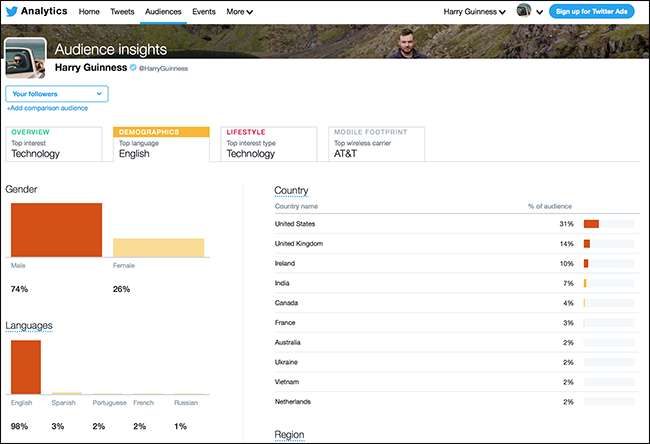Viewport: 650px width, 444px height.
Task: Switch to the Mobile Footprint tab
Action: 376,144
